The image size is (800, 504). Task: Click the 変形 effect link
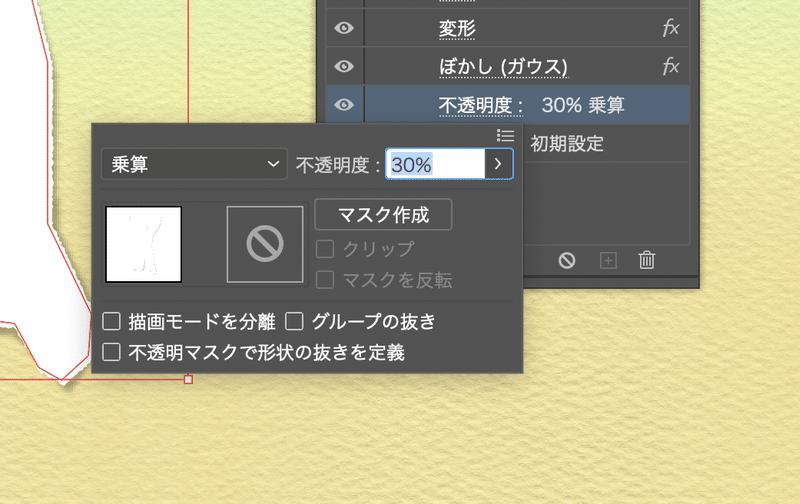tap(457, 29)
